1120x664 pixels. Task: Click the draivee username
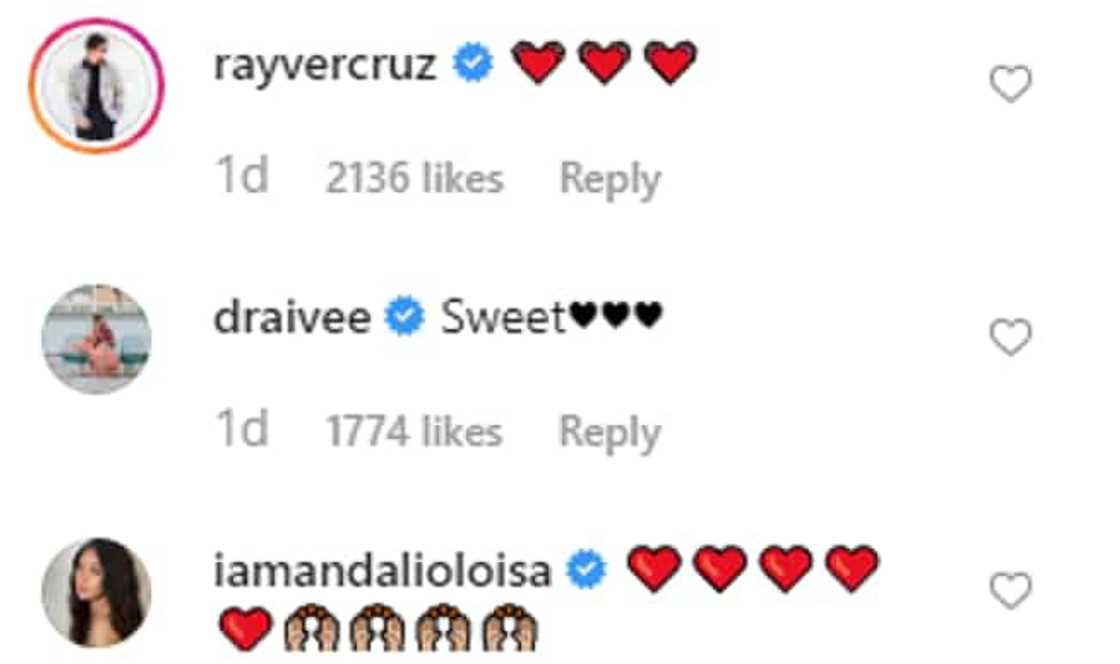tap(292, 317)
